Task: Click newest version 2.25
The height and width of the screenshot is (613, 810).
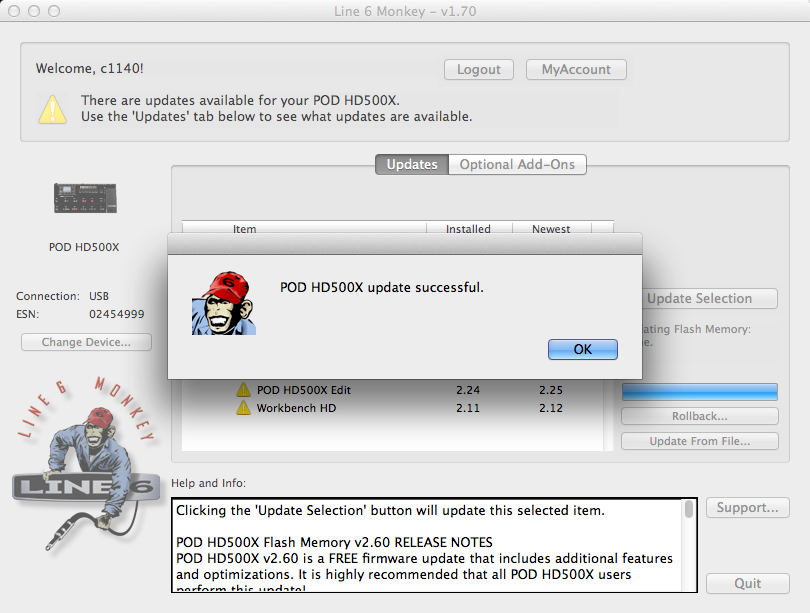Action: point(551,390)
